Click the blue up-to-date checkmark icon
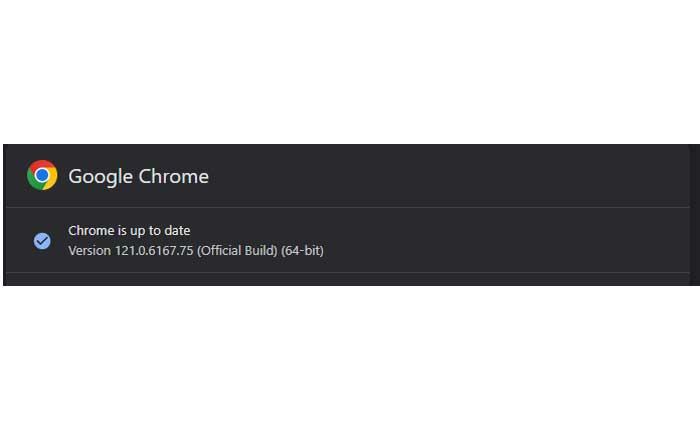The image size is (700, 430). tap(42, 241)
